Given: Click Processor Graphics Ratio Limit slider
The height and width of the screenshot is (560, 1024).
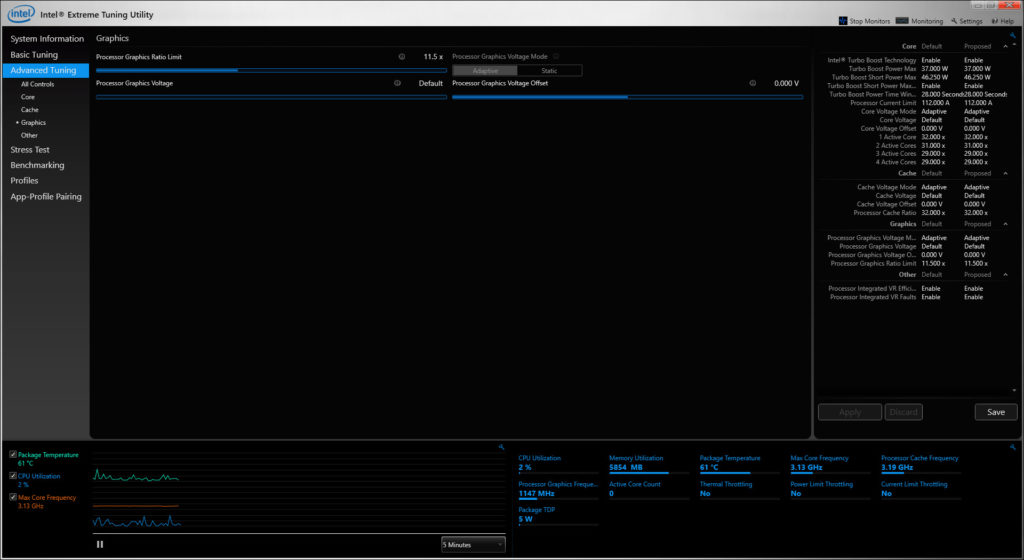Looking at the screenshot, I should coord(271,70).
